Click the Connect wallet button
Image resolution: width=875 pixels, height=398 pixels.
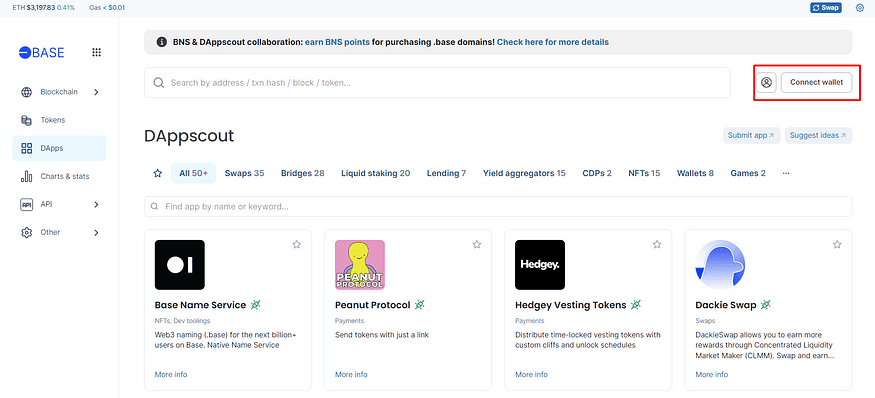(x=816, y=83)
